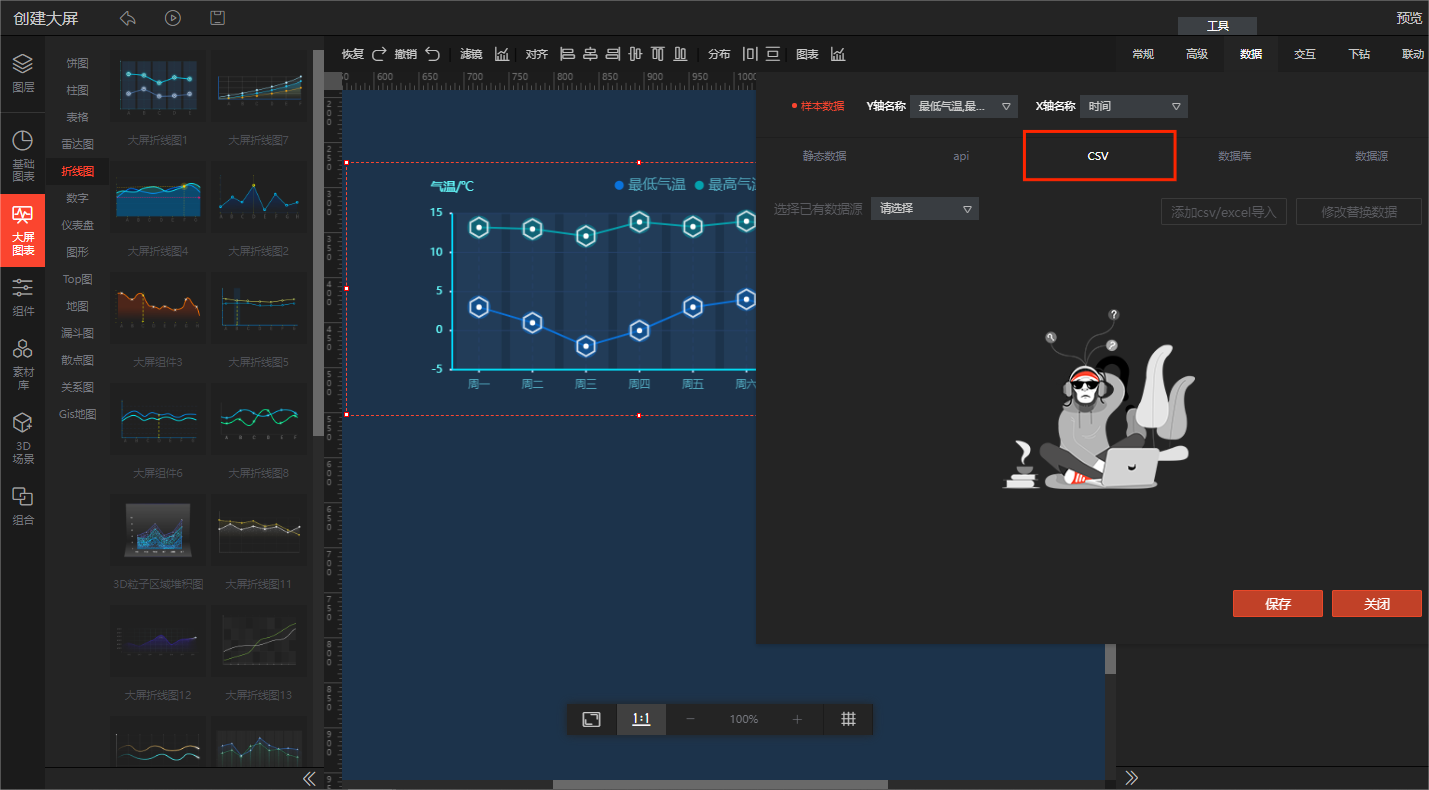Click the 关闭 close button

pos(1377,604)
